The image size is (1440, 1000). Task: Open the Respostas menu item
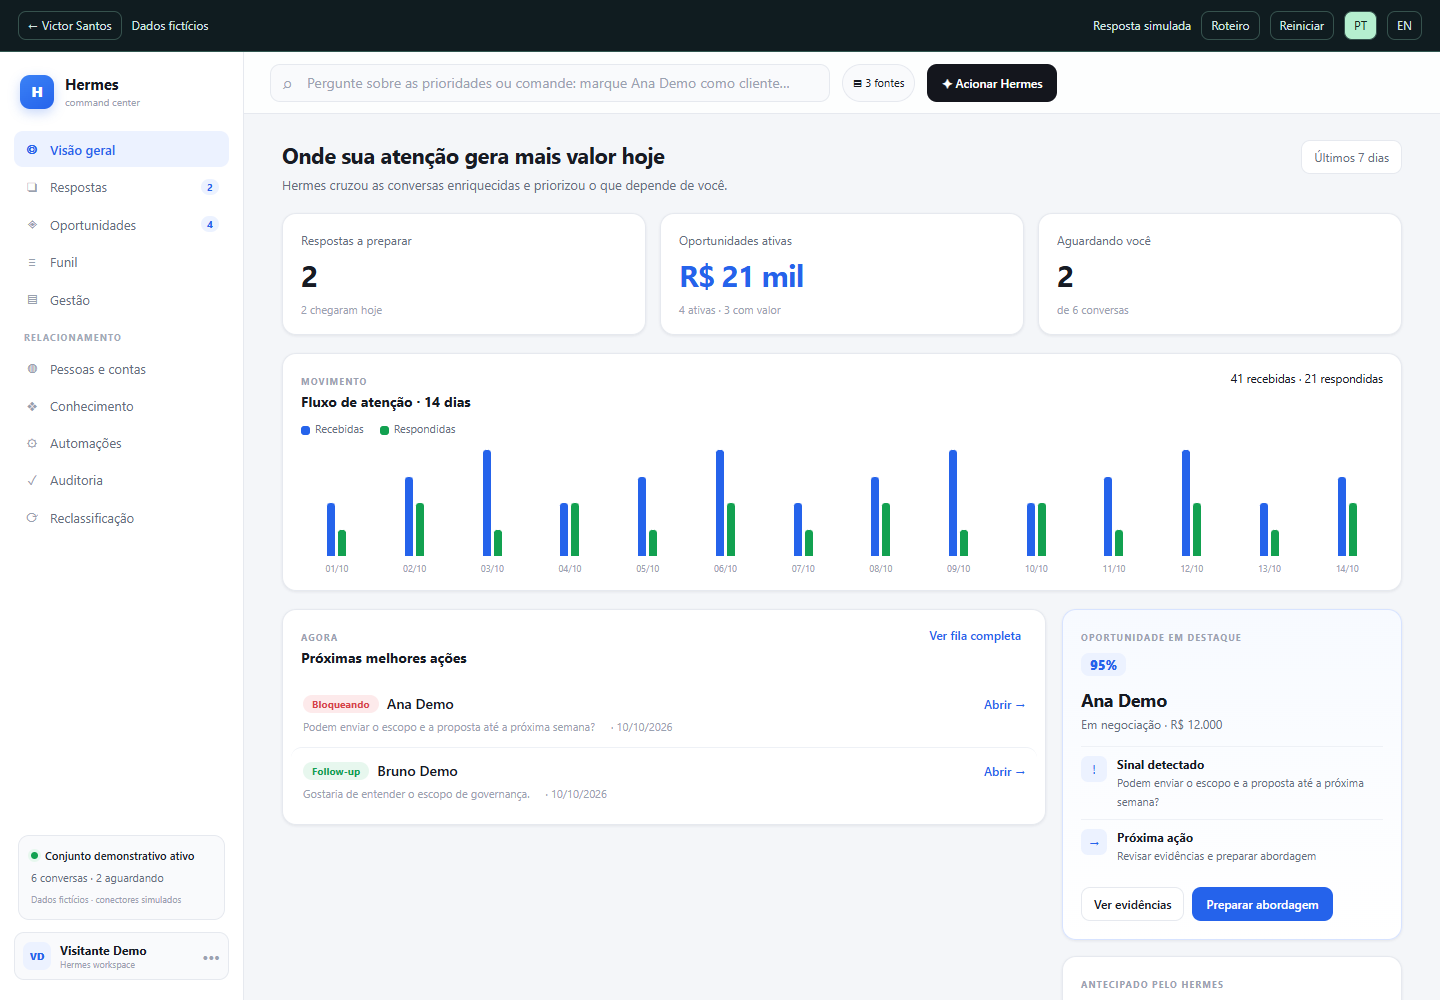click(121, 187)
